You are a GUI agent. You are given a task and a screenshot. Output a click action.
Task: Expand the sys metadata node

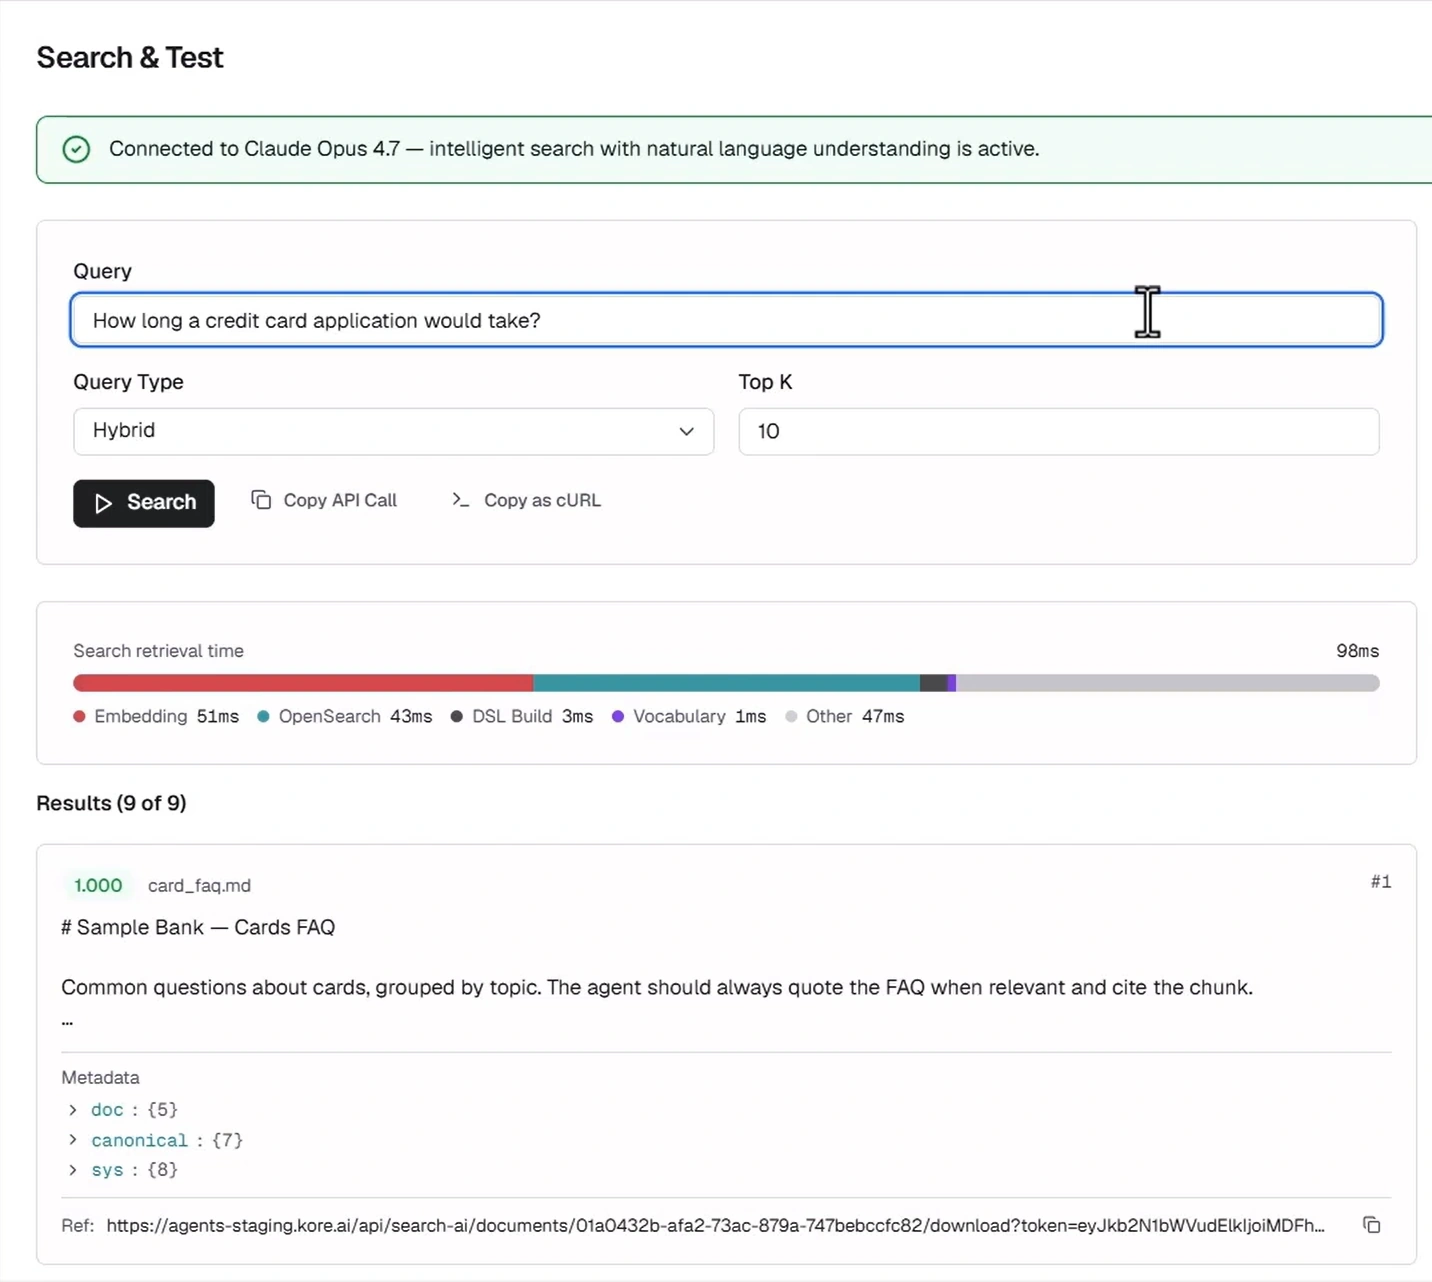click(73, 1169)
